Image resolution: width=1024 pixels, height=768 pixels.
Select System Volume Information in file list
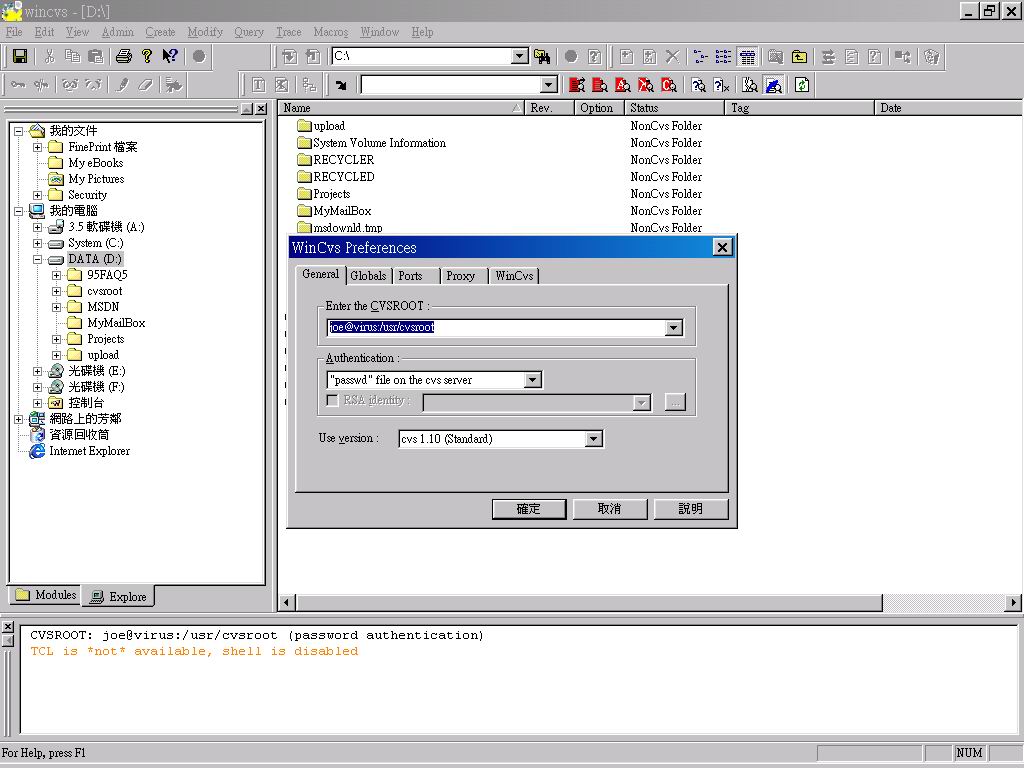click(379, 143)
